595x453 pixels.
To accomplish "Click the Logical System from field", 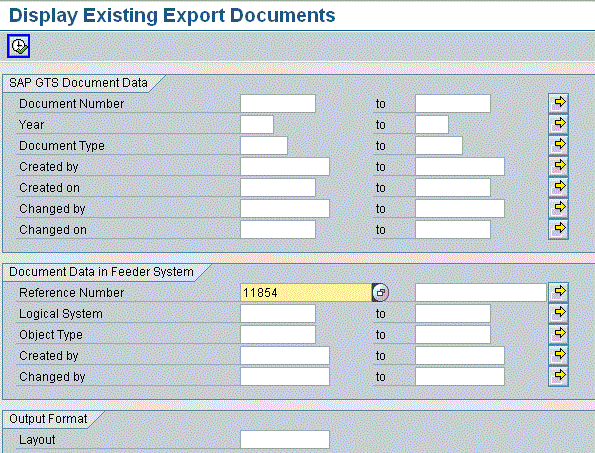I will pyautogui.click(x=278, y=314).
